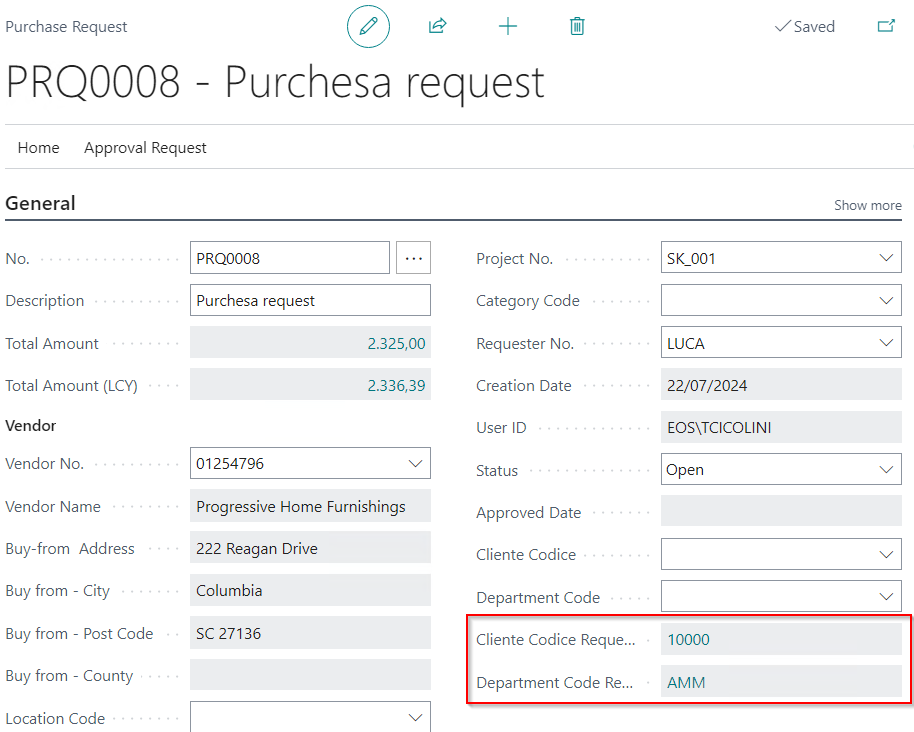Click Show more in General section
Screen dimensions: 914x732
867,205
